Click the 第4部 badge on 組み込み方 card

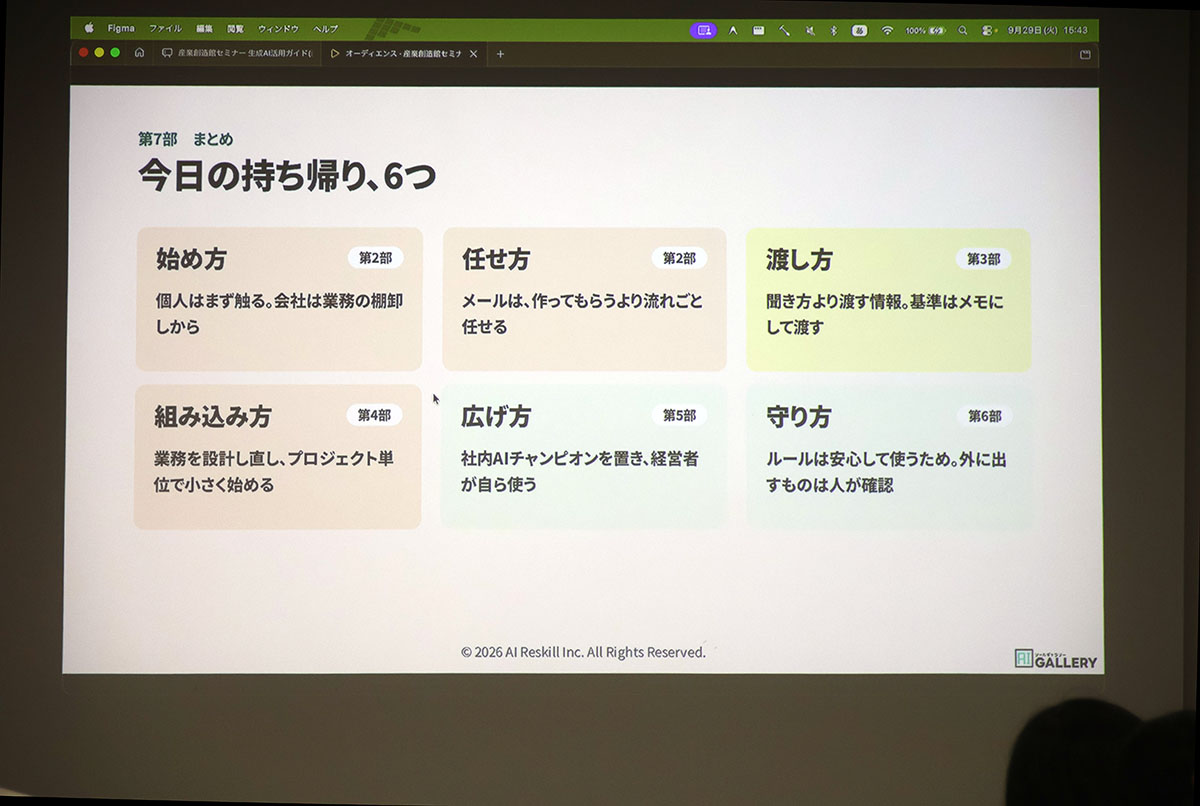point(375,415)
